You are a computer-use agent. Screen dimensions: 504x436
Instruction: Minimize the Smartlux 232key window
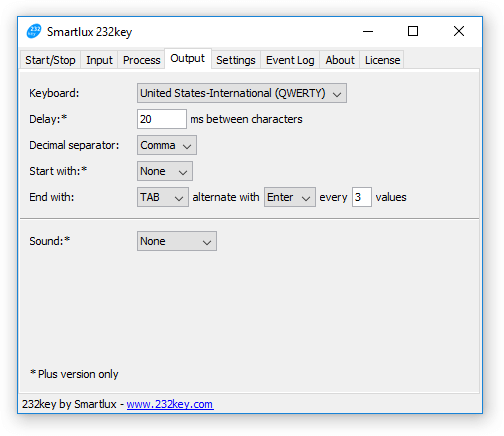pyautogui.click(x=368, y=31)
